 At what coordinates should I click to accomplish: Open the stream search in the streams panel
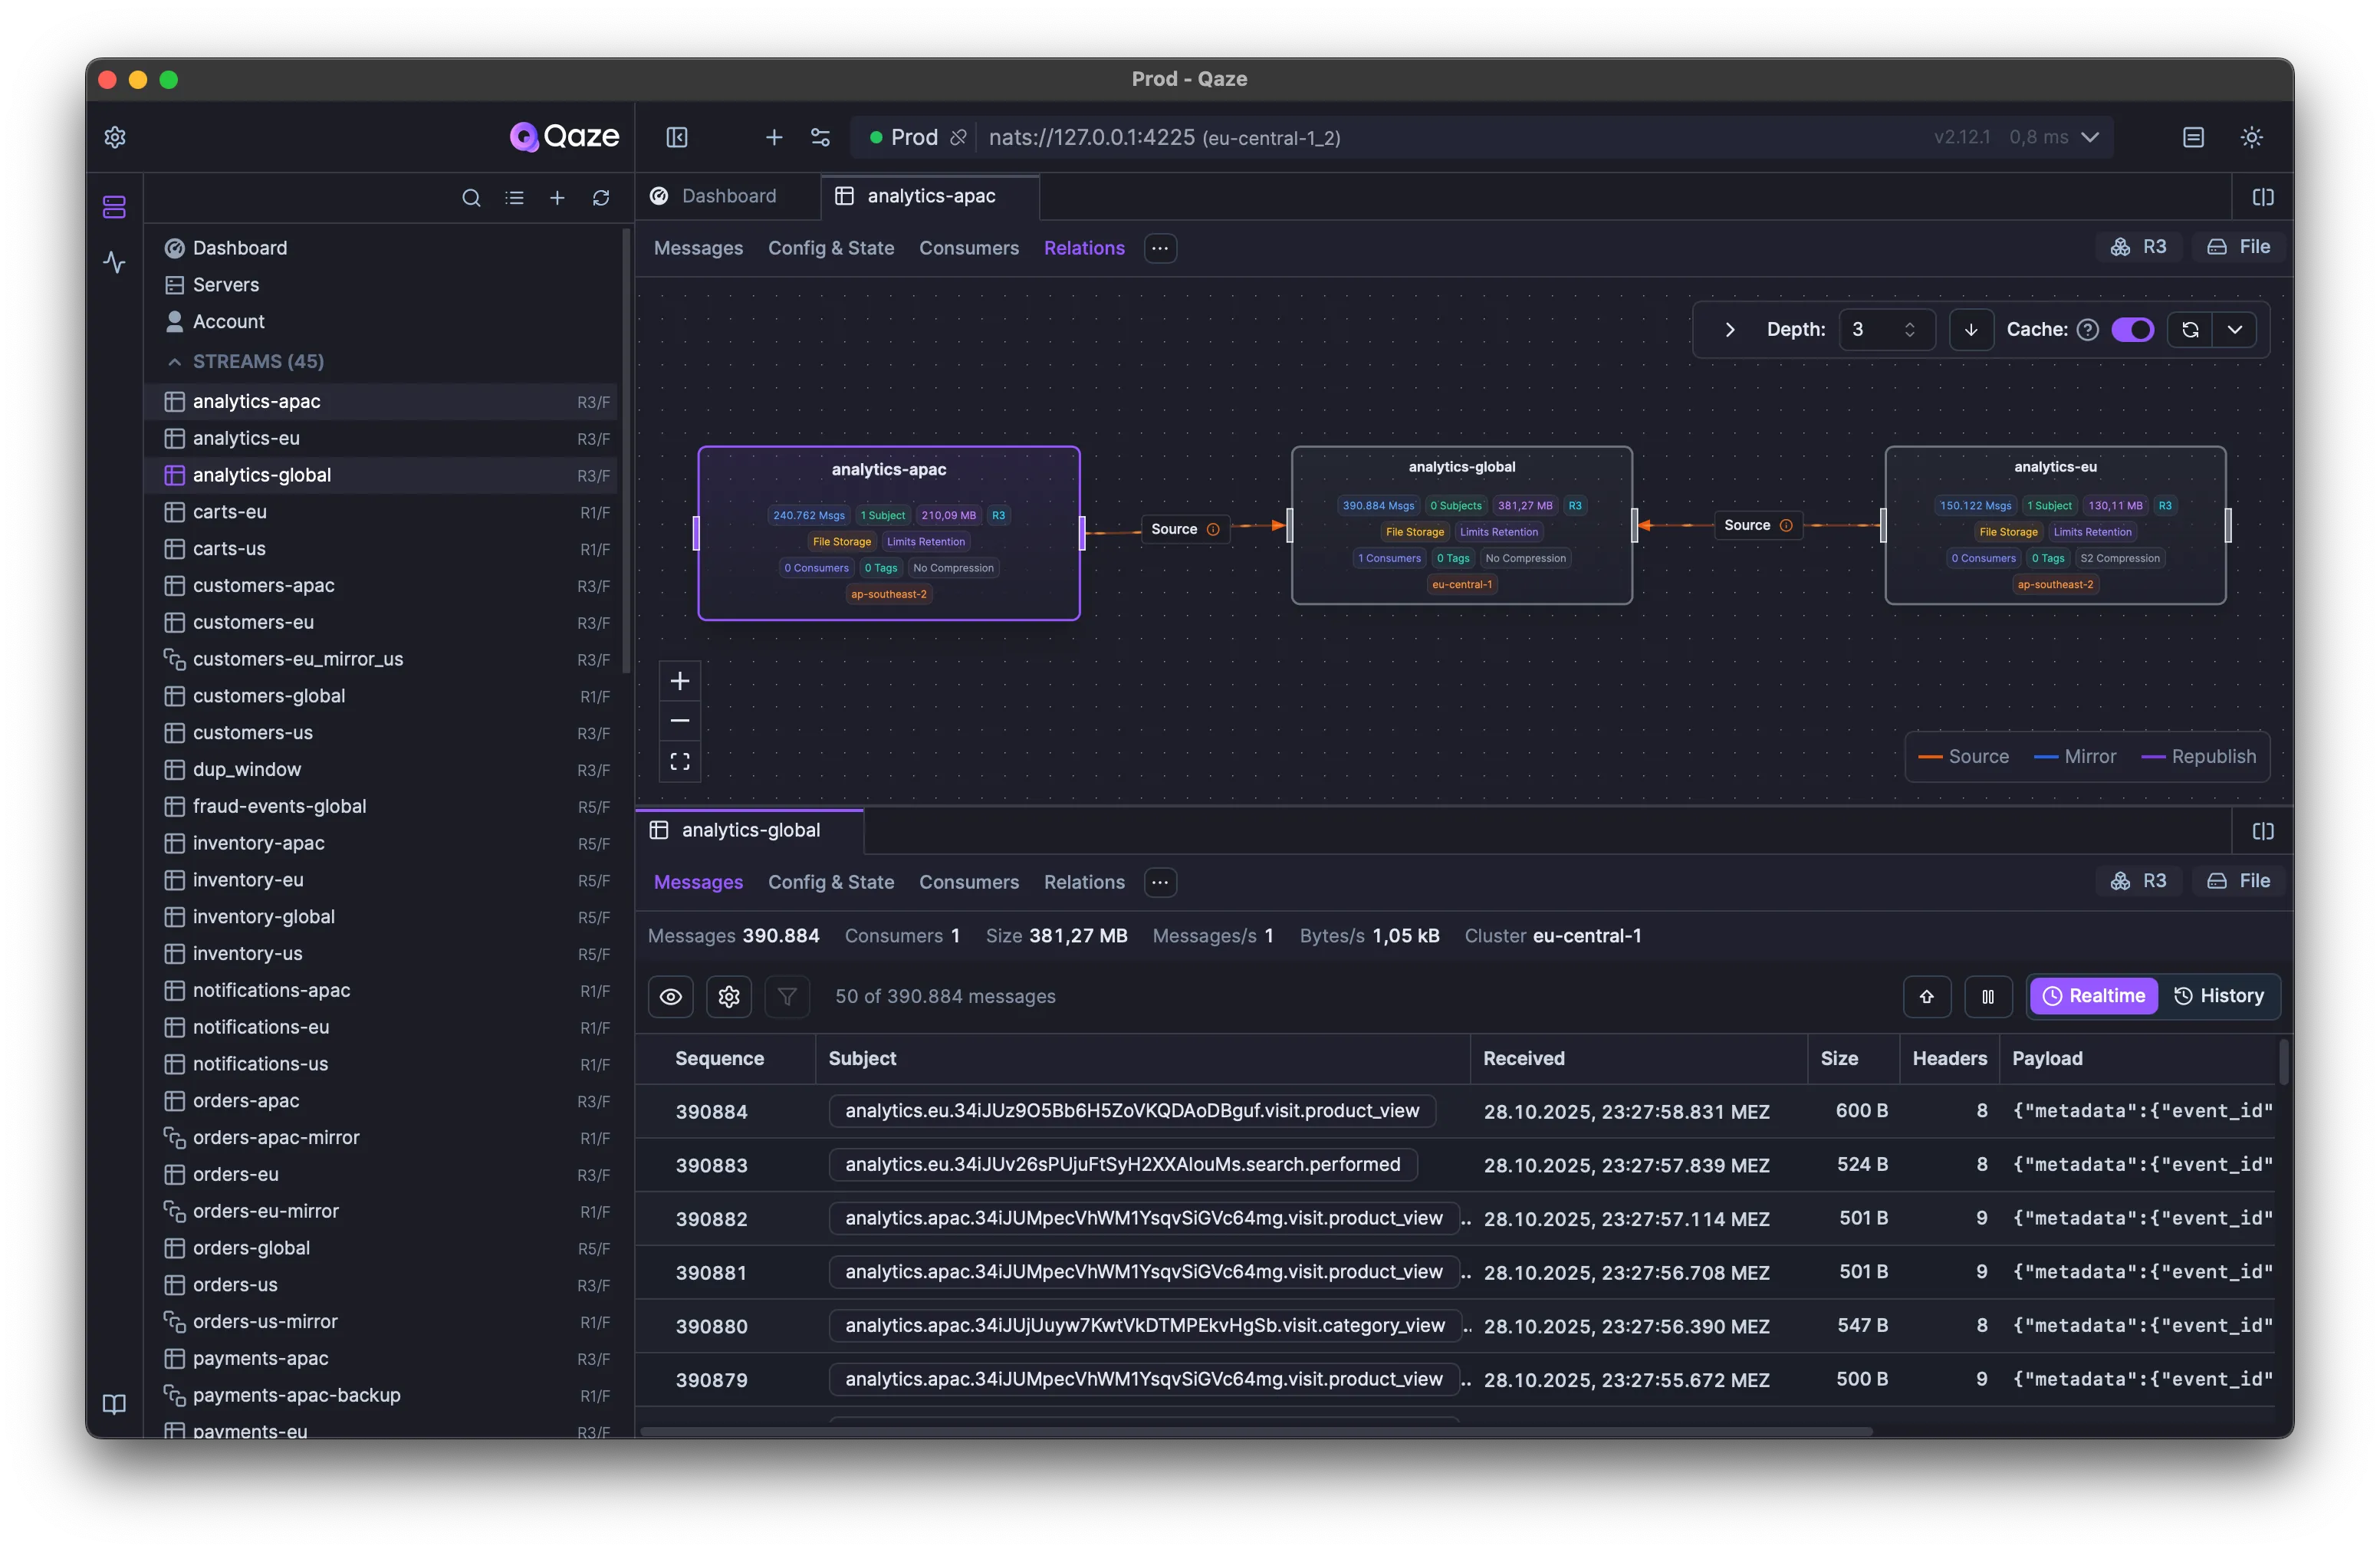[471, 198]
